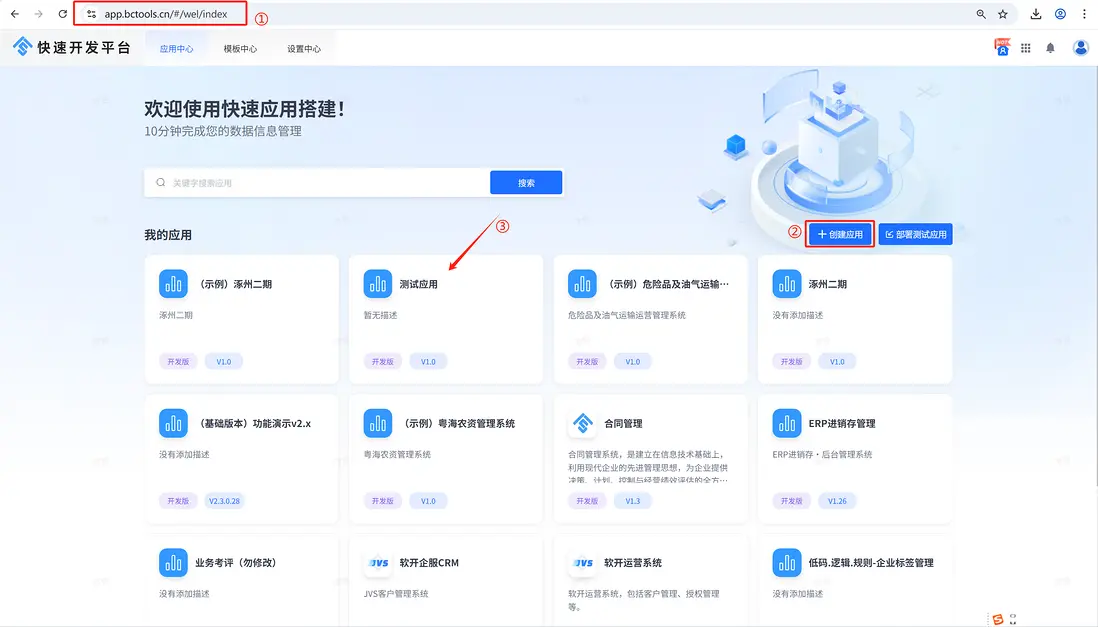Open the 涿州二期 app icon without 示例
This screenshot has height=627, width=1098.
pyautogui.click(x=786, y=284)
